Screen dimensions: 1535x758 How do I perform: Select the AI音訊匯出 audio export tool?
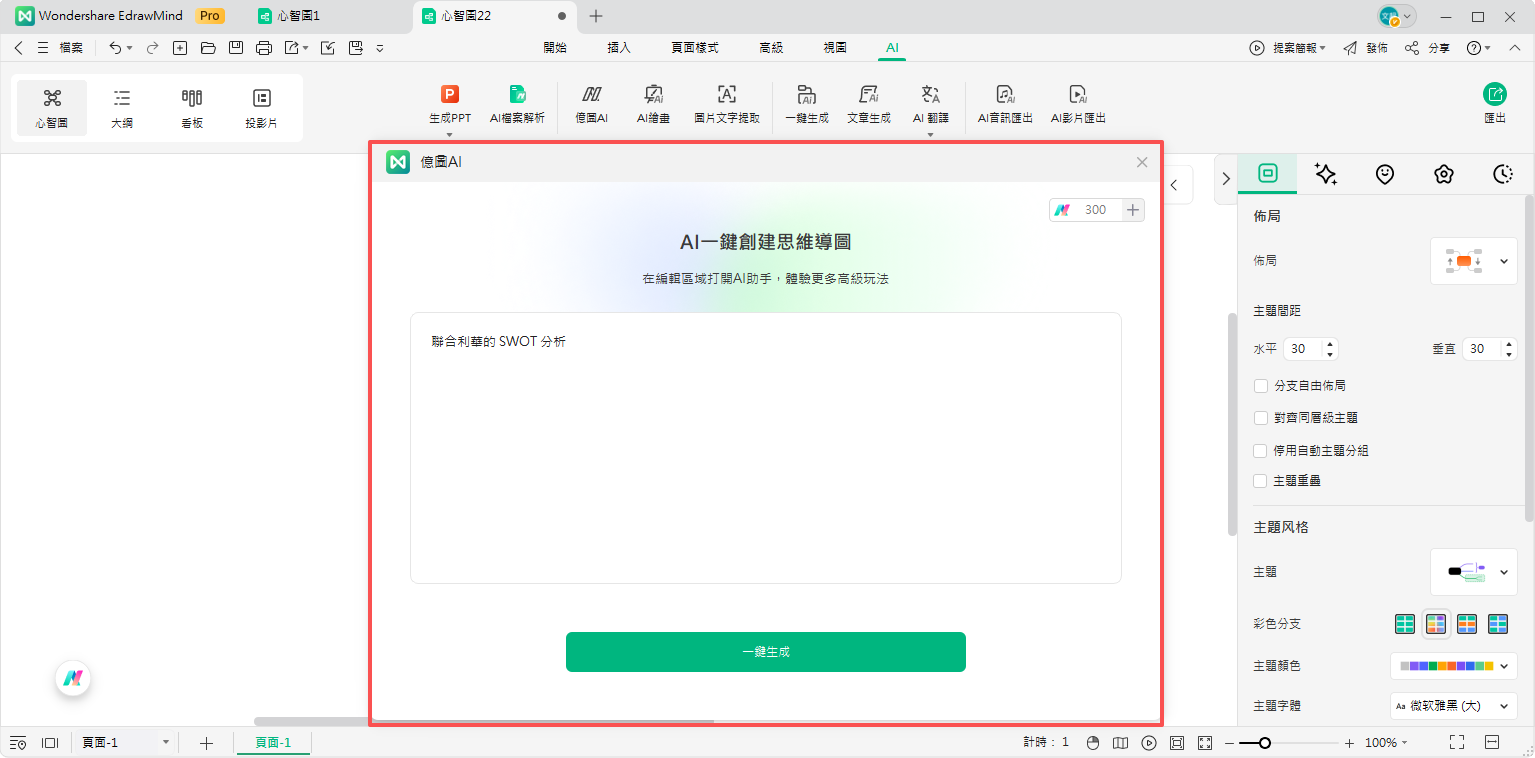pos(1004,102)
